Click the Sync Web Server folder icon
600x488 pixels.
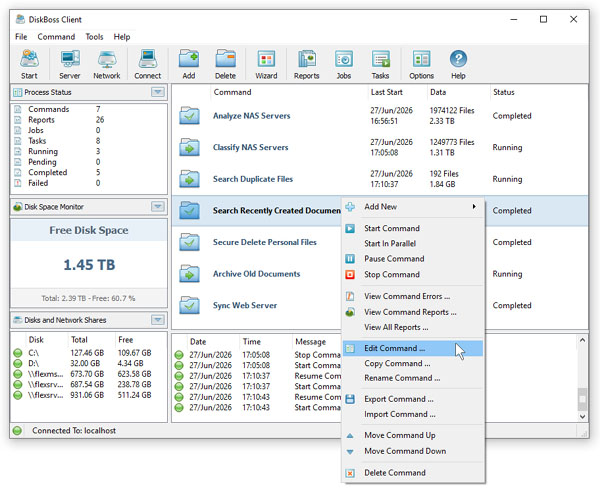[189, 305]
